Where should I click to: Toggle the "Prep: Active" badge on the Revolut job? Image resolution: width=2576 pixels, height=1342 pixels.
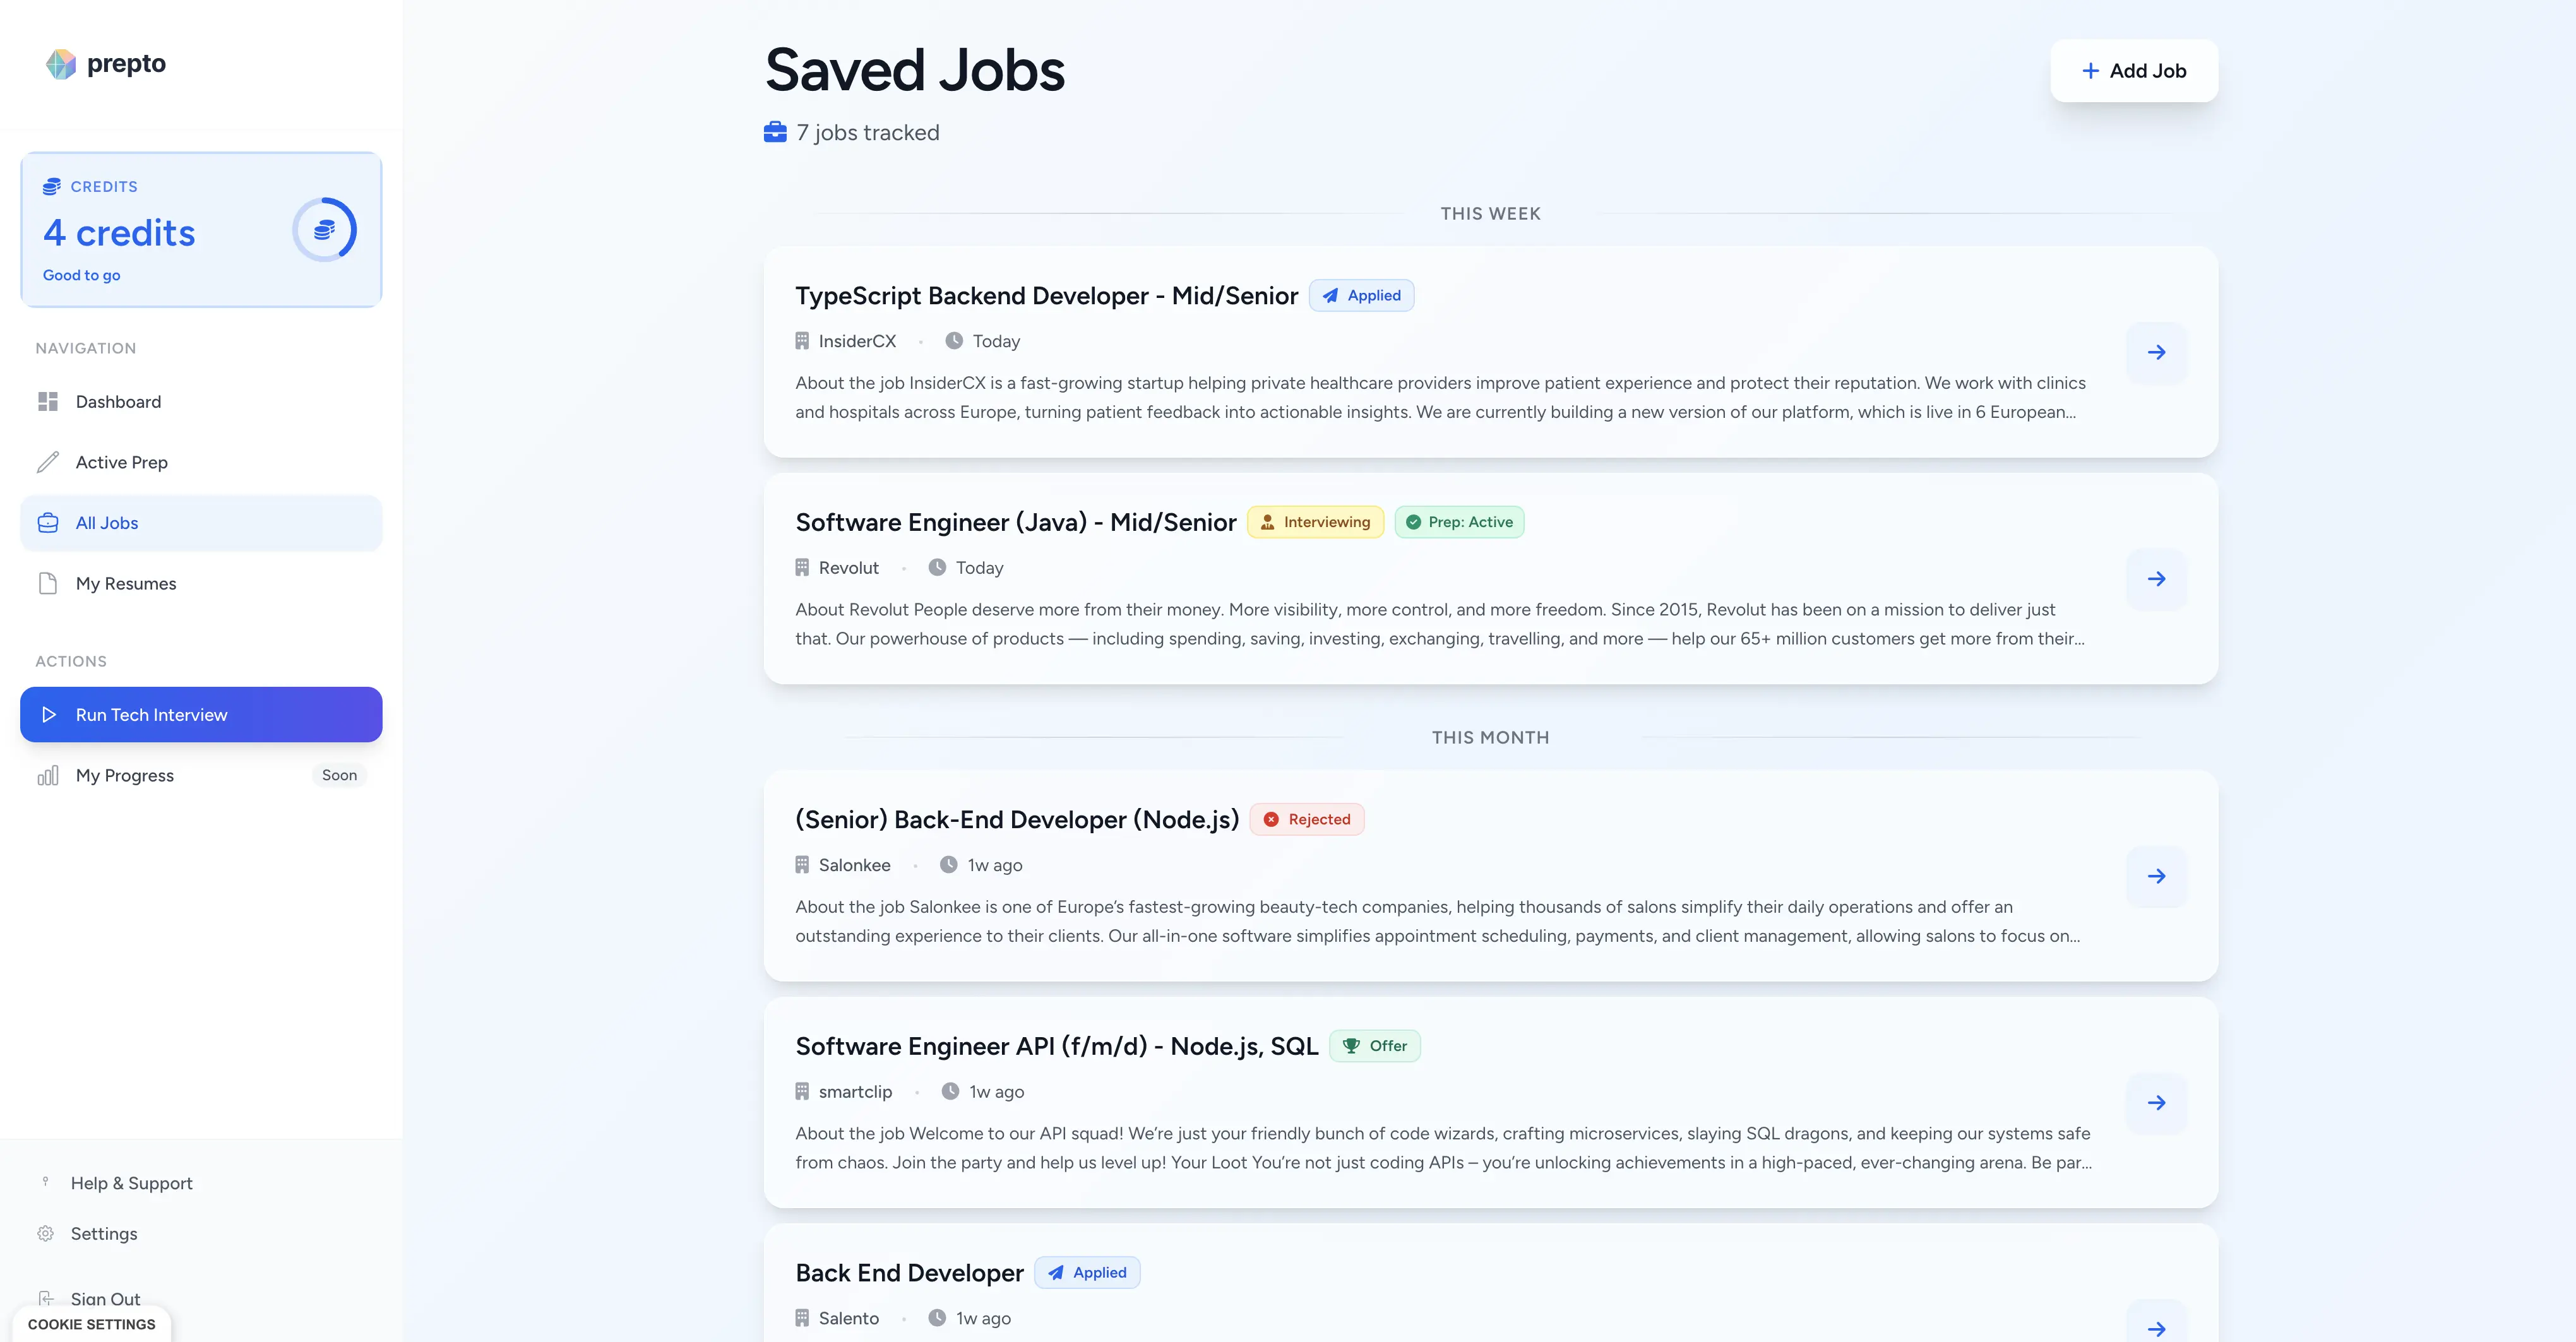coord(1459,521)
